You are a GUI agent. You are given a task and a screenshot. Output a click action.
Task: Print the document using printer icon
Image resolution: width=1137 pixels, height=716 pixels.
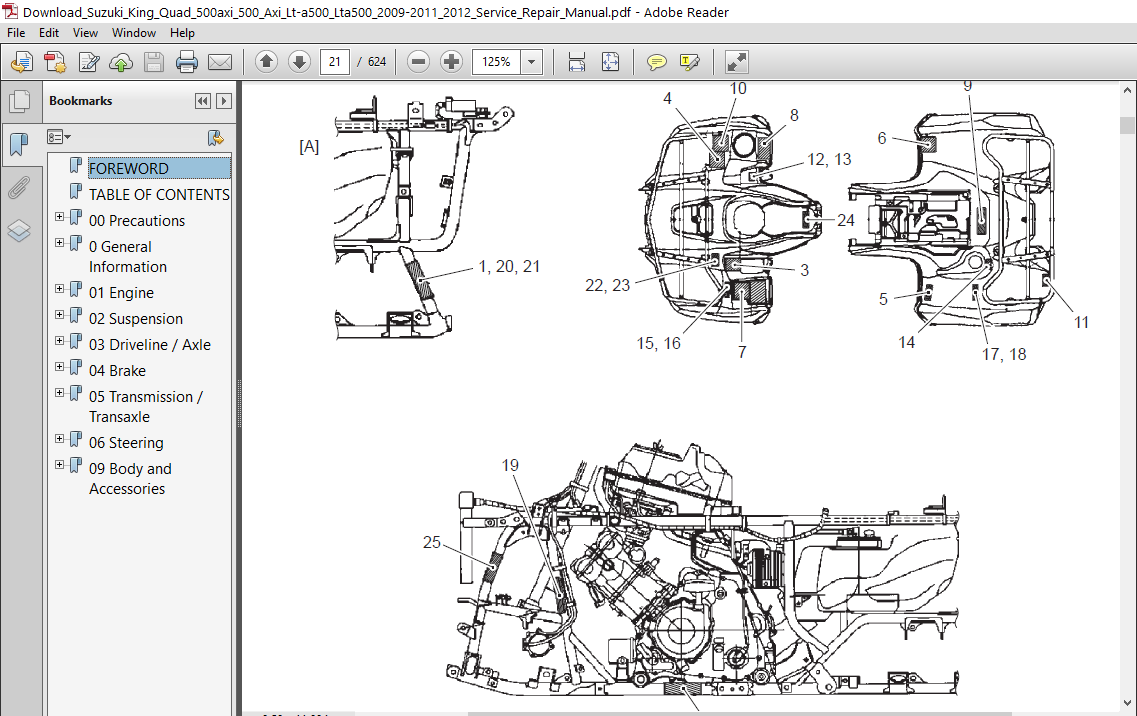tap(186, 62)
